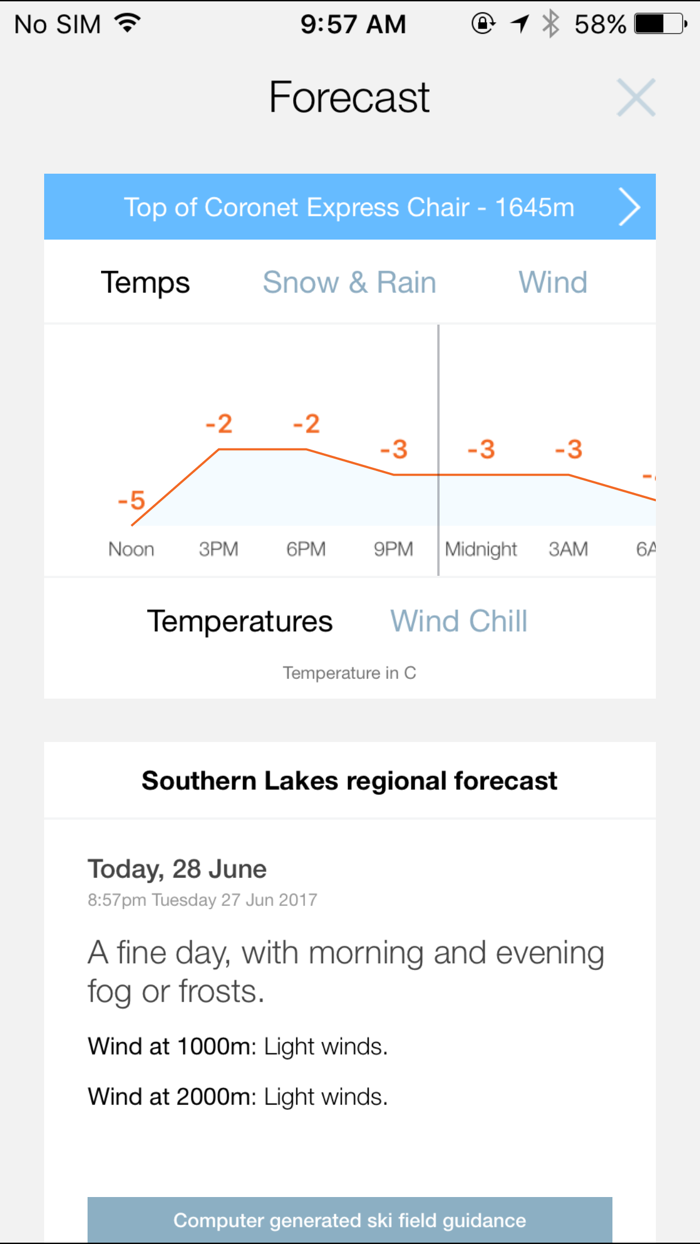Screen dimensions: 700x1244
Task: Switch to the Wind tab
Action: pyautogui.click(x=552, y=282)
